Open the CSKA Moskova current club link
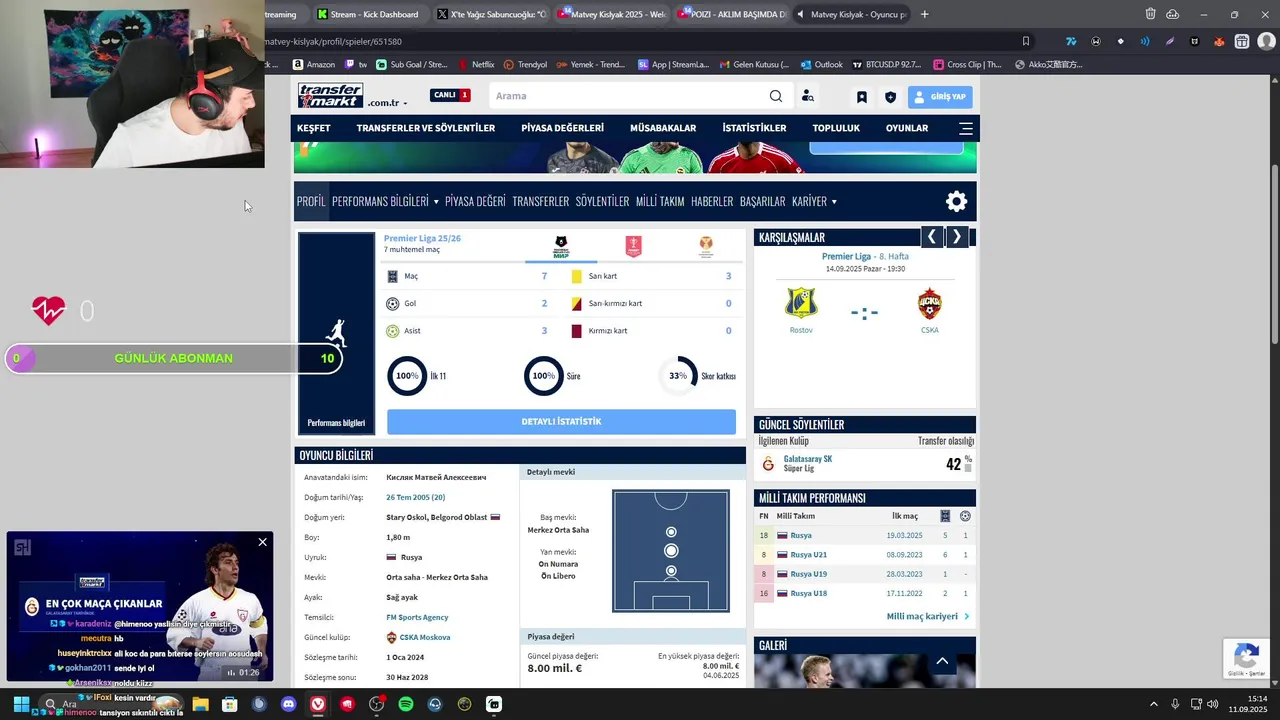The image size is (1280, 720). pyautogui.click(x=425, y=637)
